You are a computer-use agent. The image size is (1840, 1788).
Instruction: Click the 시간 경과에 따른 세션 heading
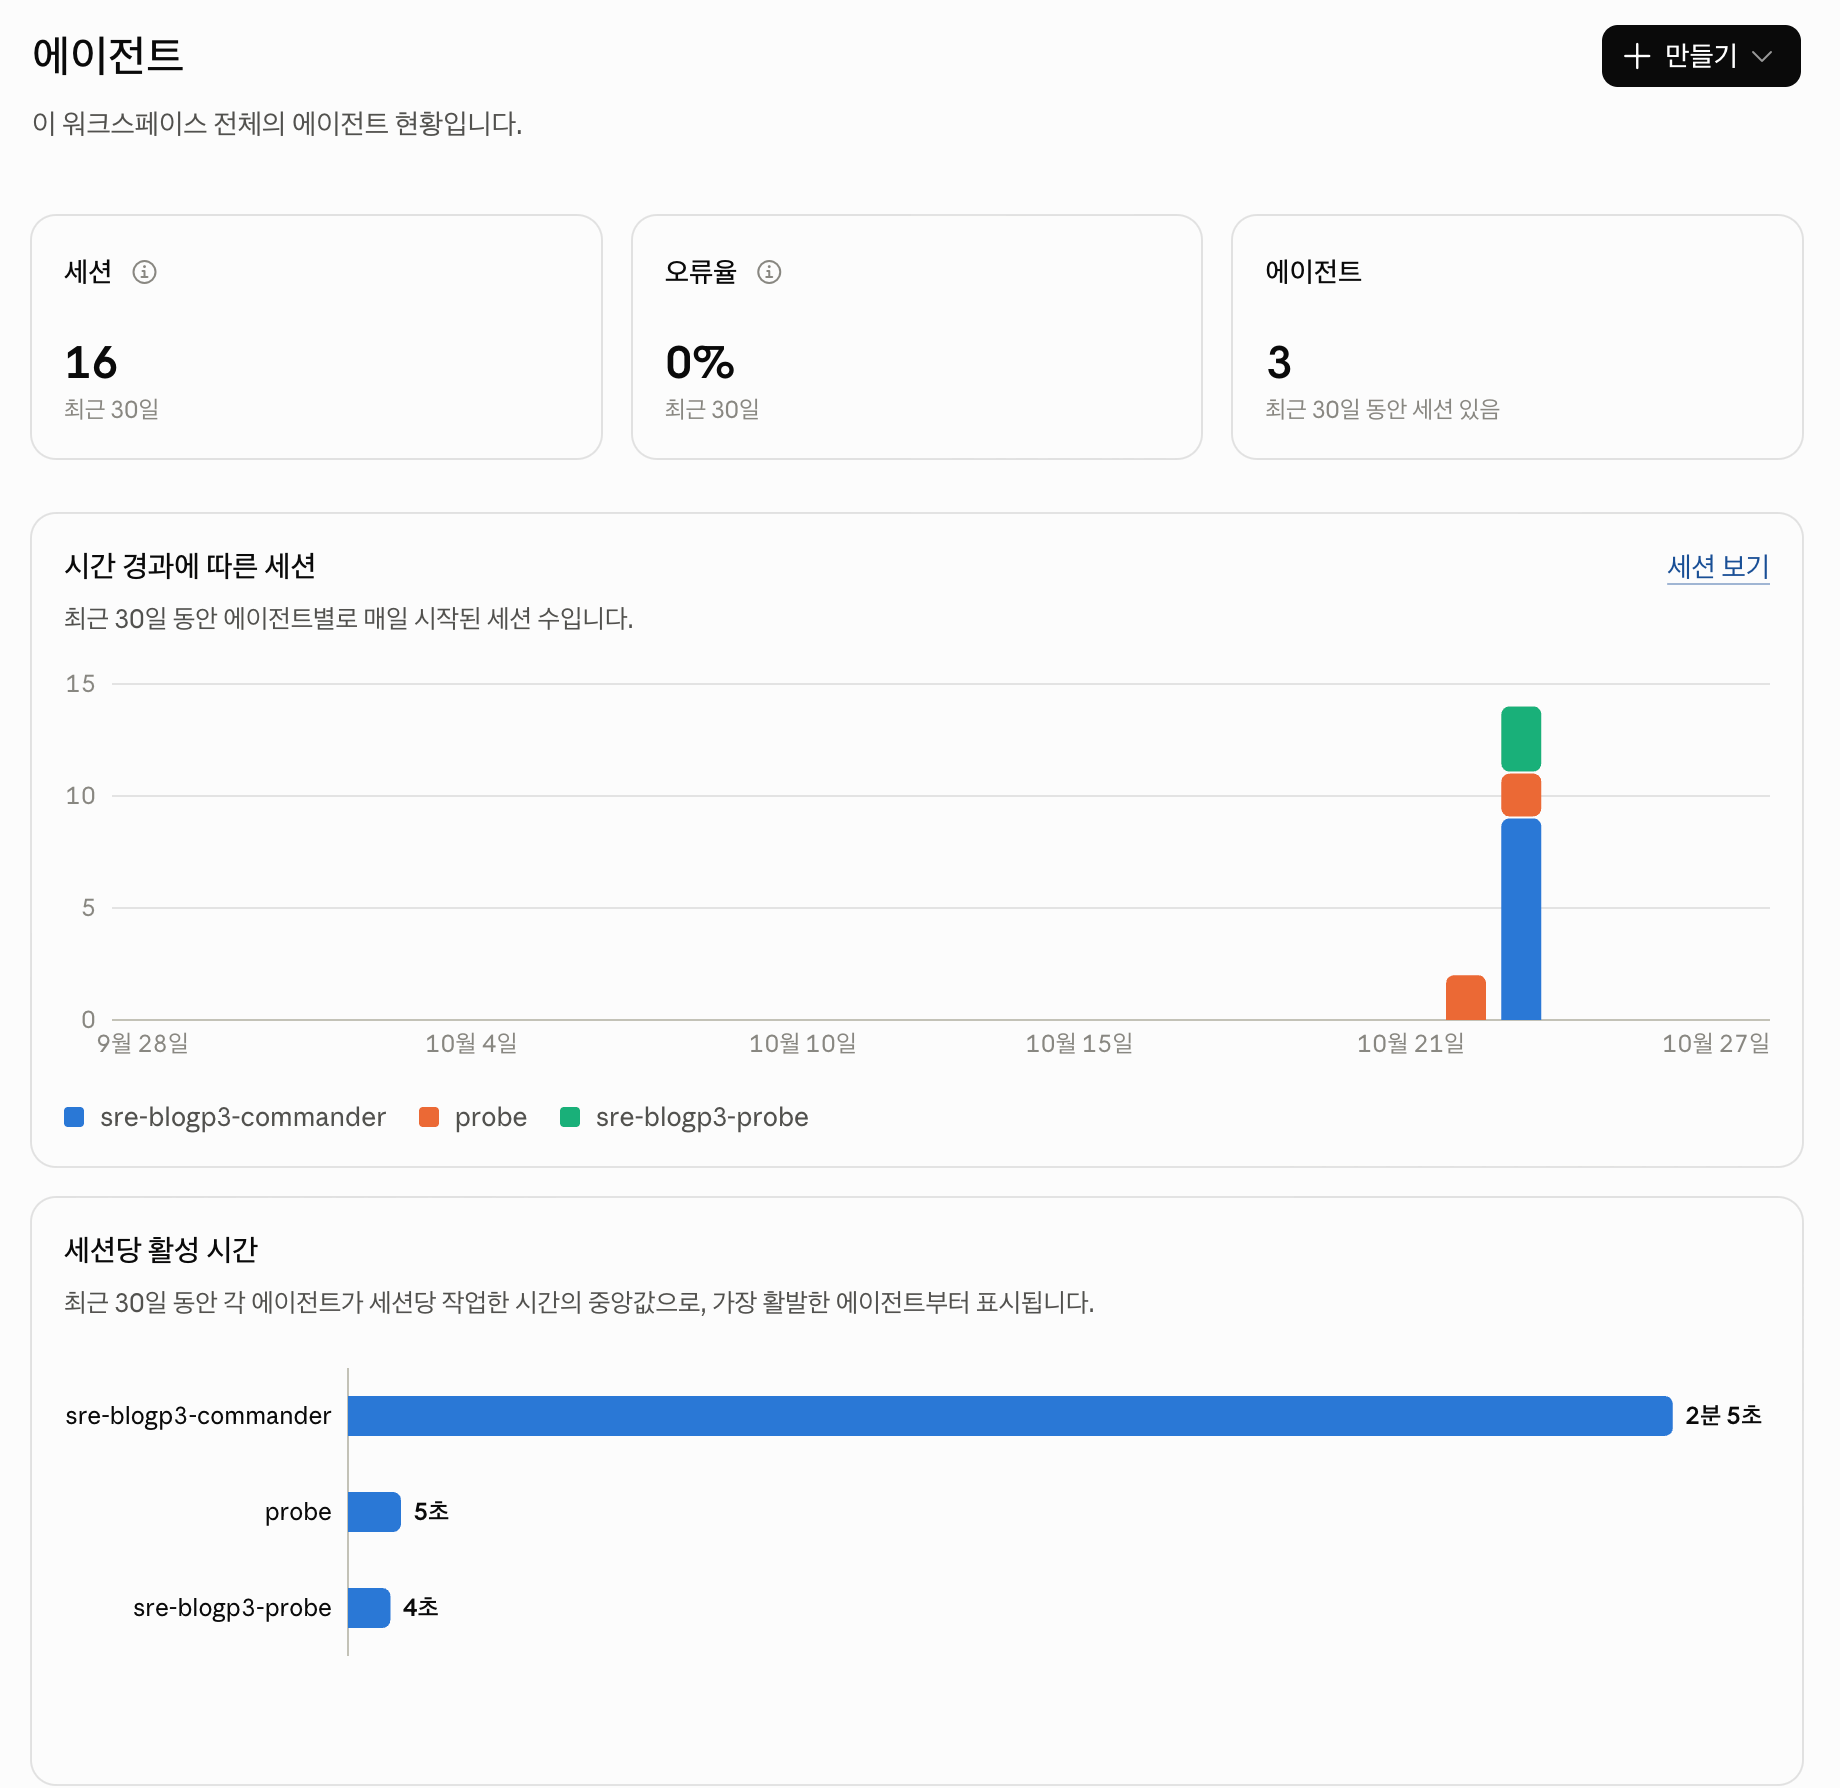(x=190, y=566)
